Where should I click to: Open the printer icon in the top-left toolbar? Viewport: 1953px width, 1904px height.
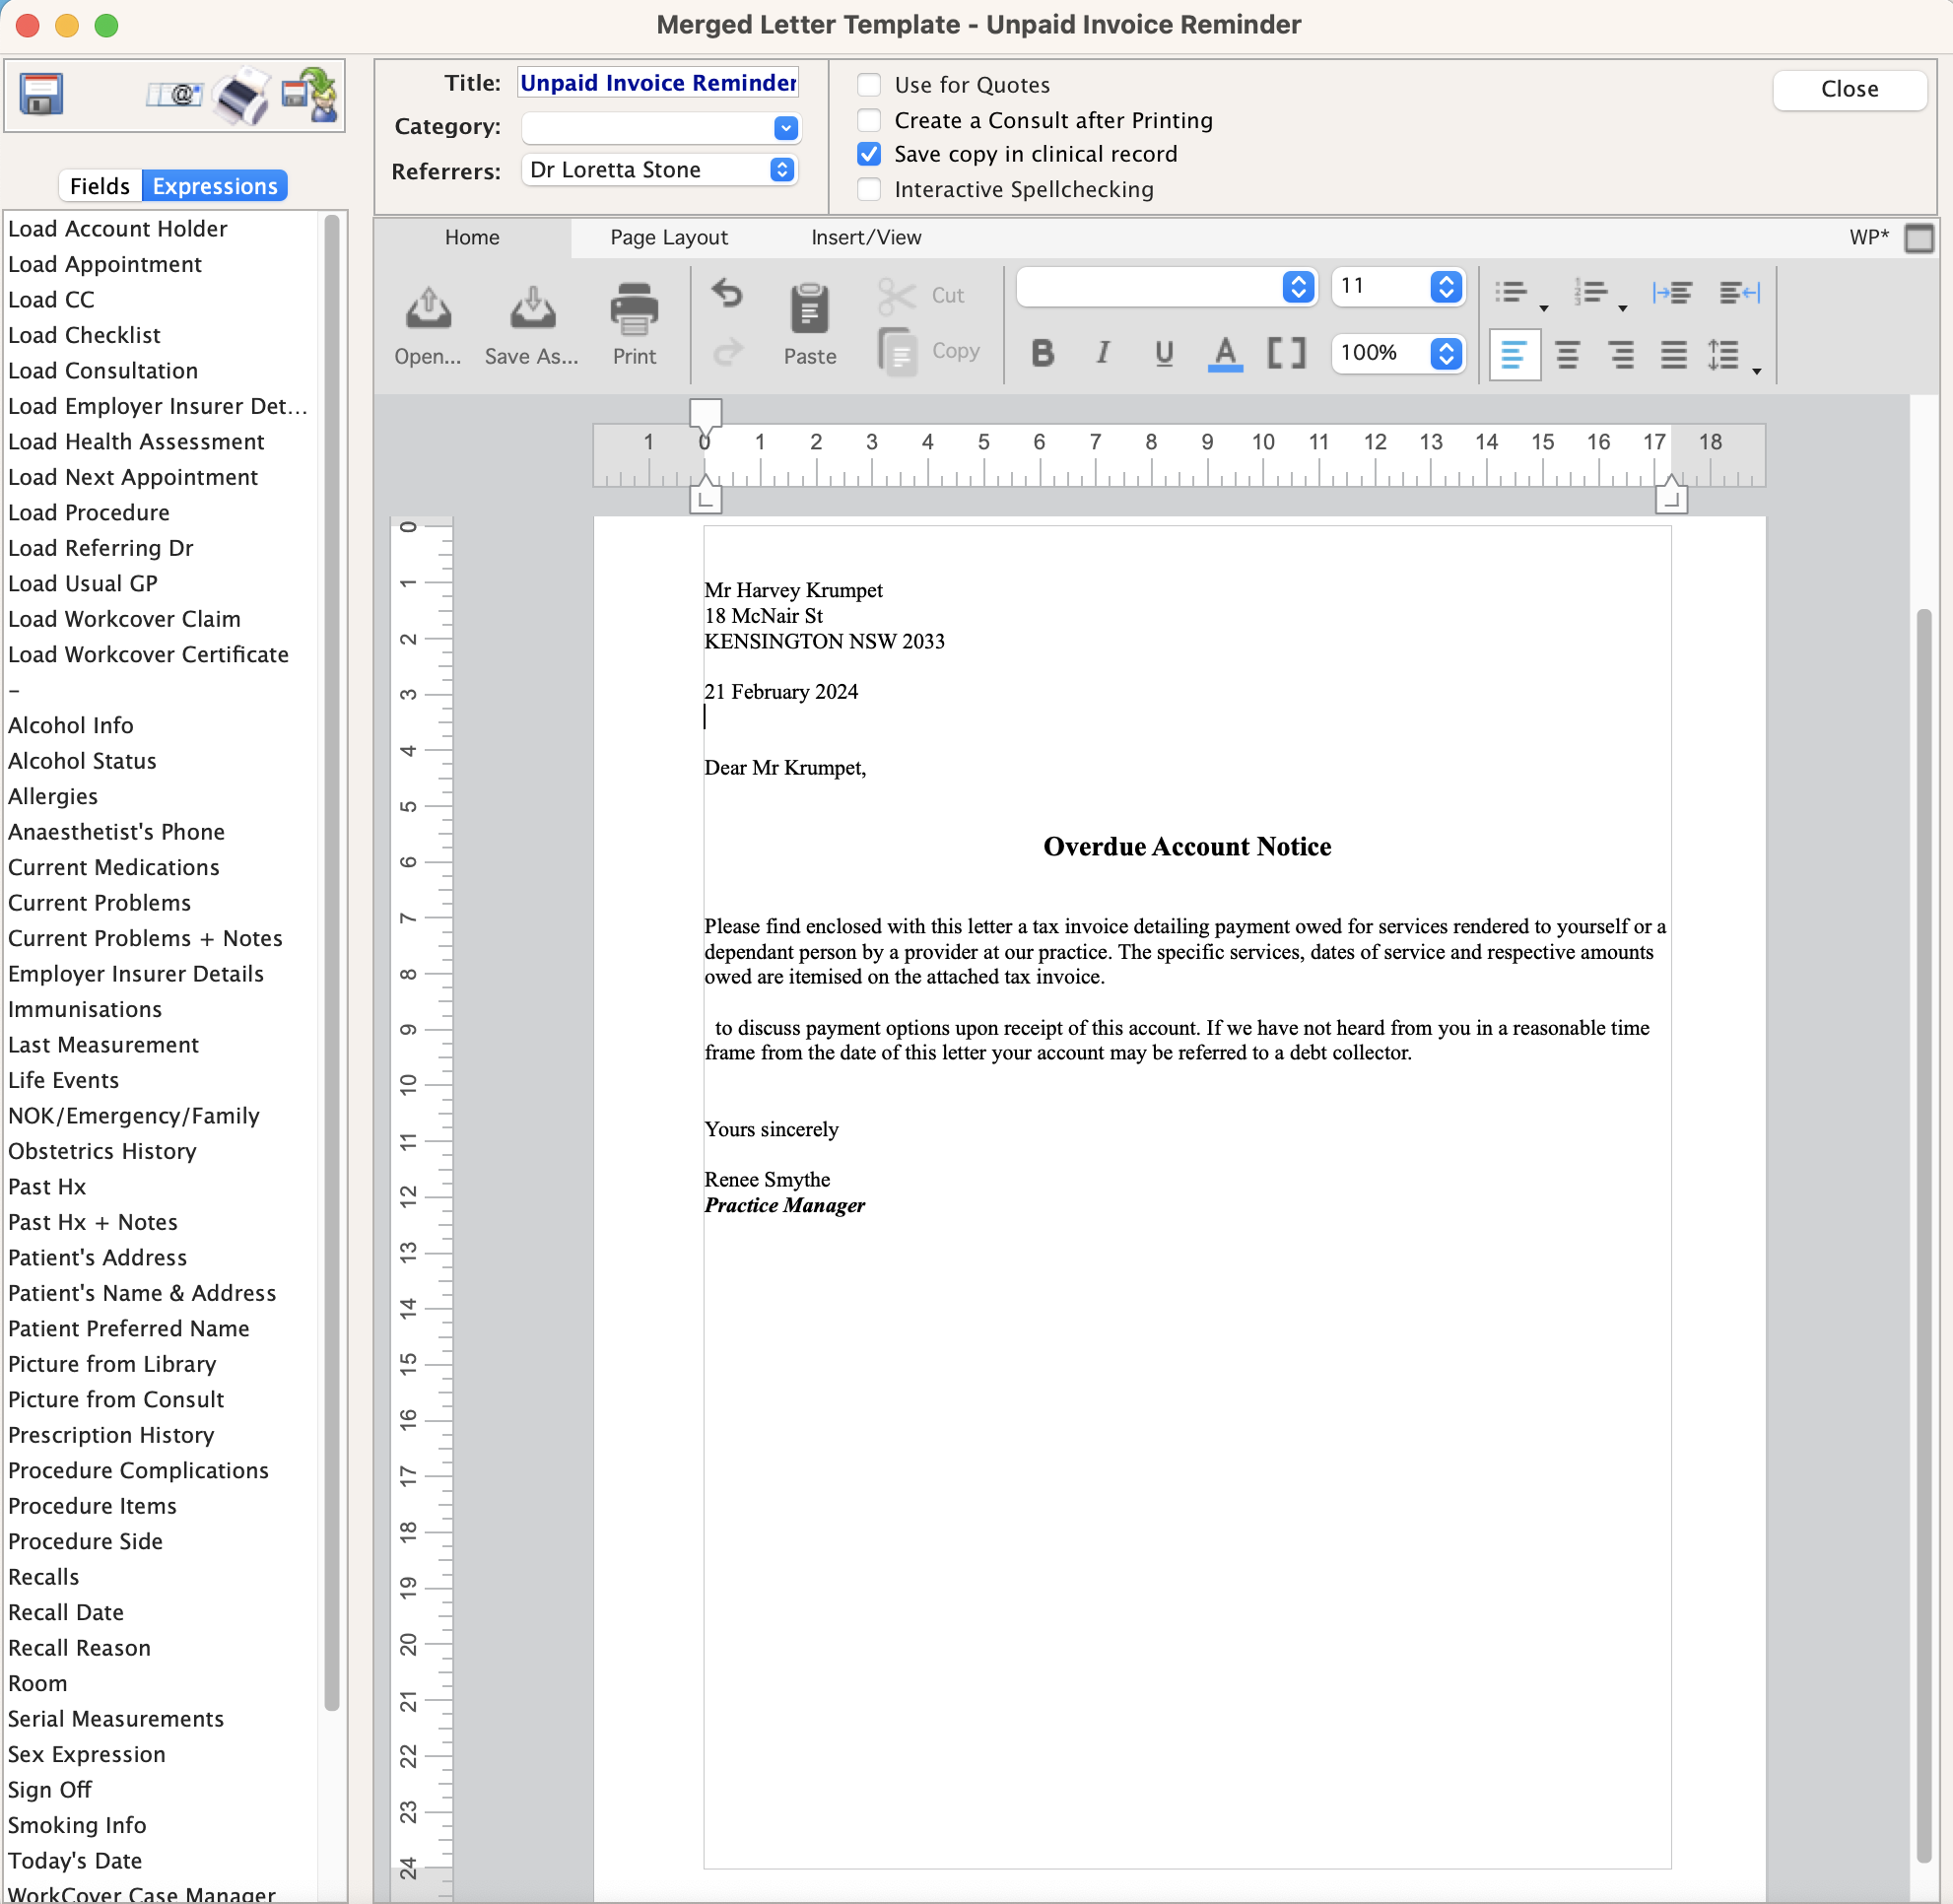[240, 95]
